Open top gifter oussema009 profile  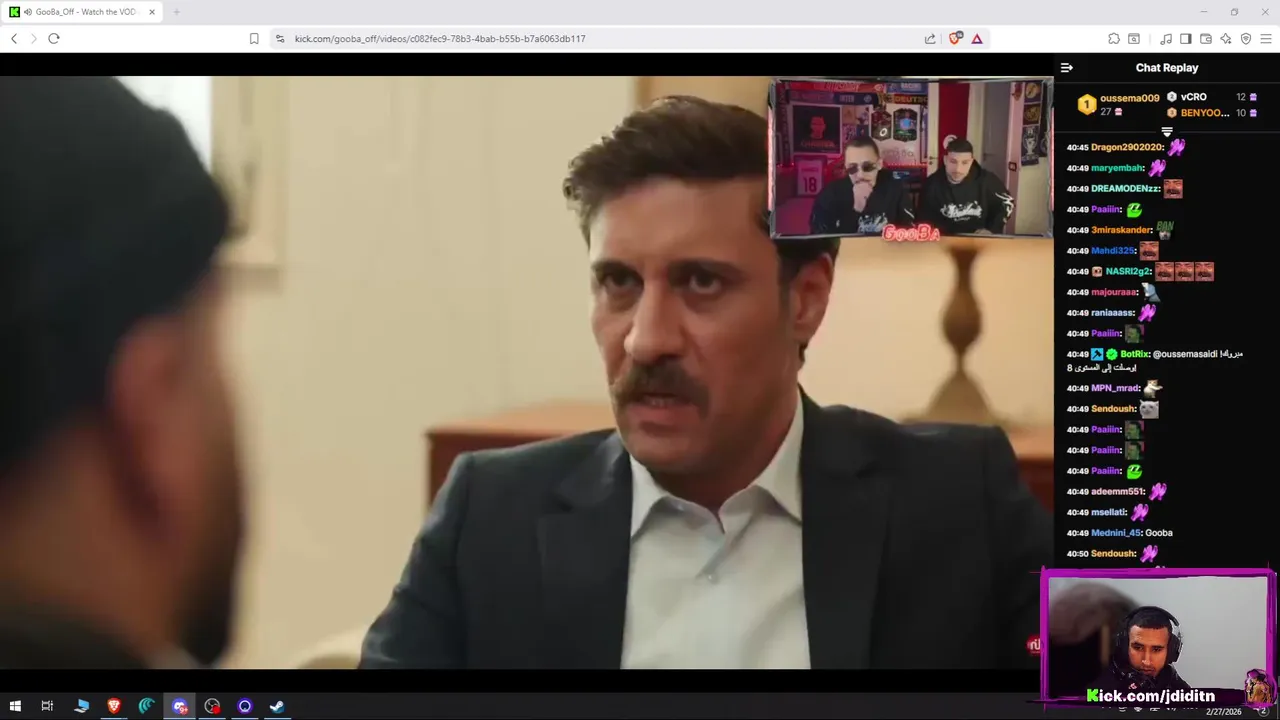[1130, 98]
